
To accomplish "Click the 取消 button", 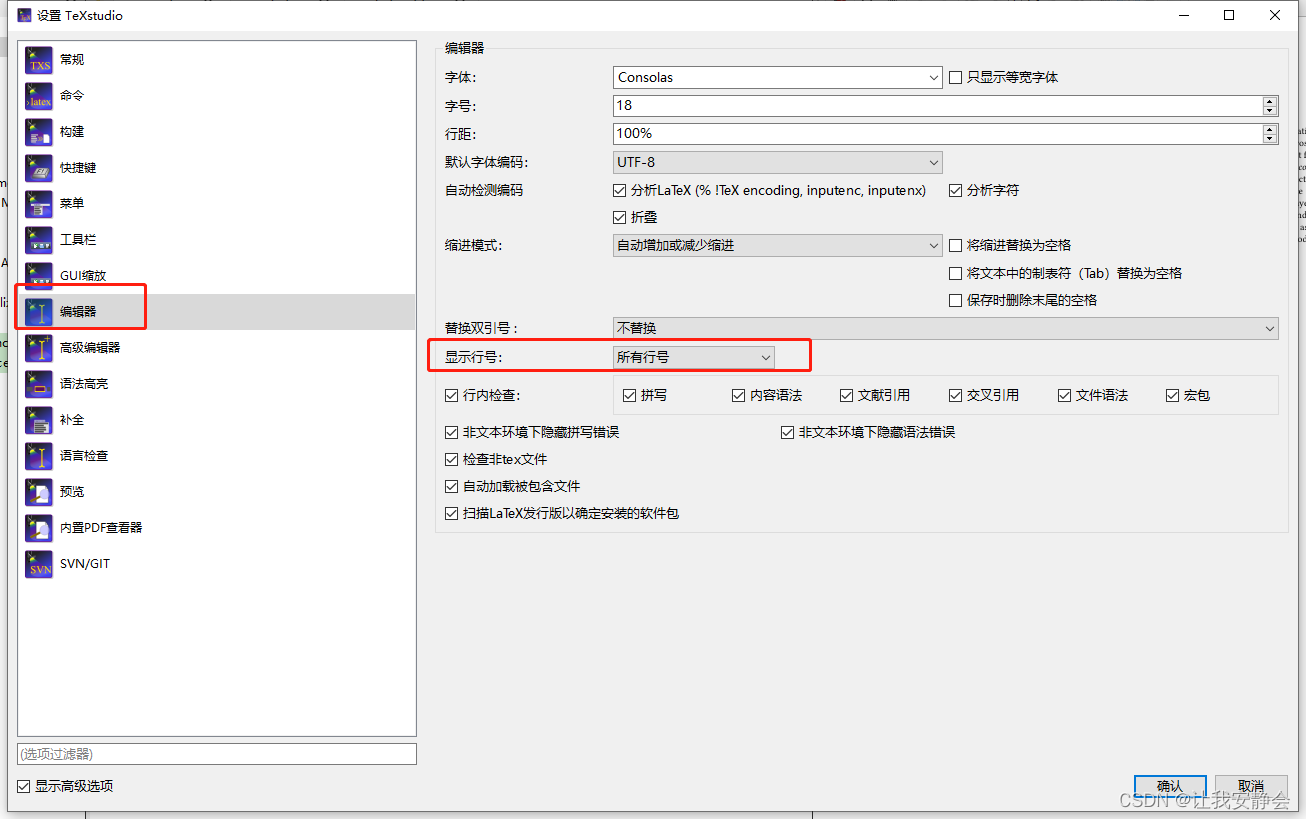I will (1250, 786).
